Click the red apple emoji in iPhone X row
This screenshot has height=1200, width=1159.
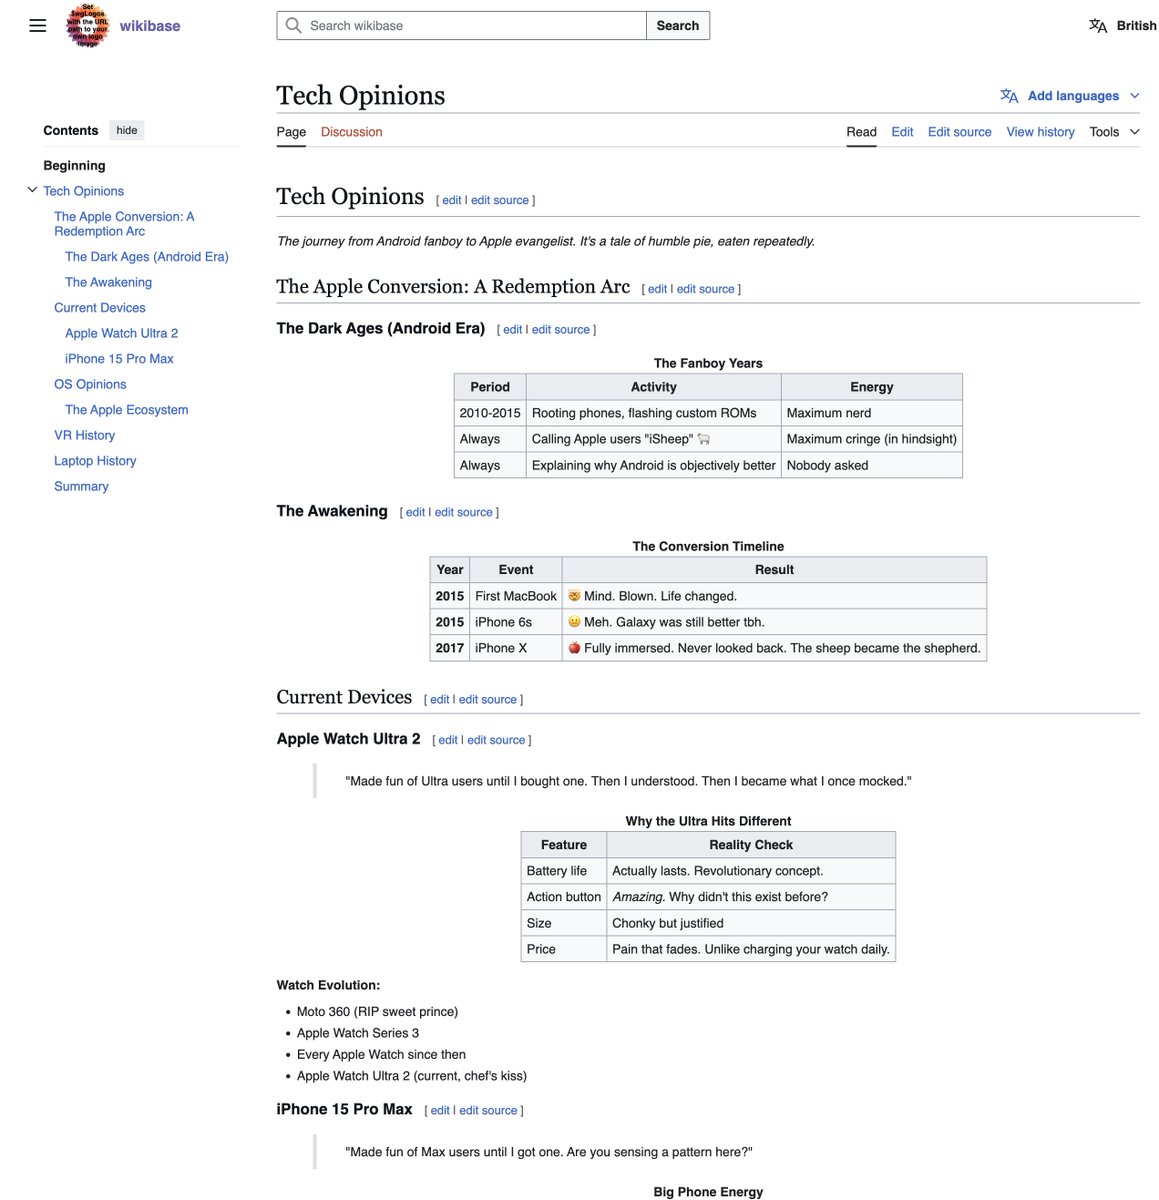tap(574, 648)
